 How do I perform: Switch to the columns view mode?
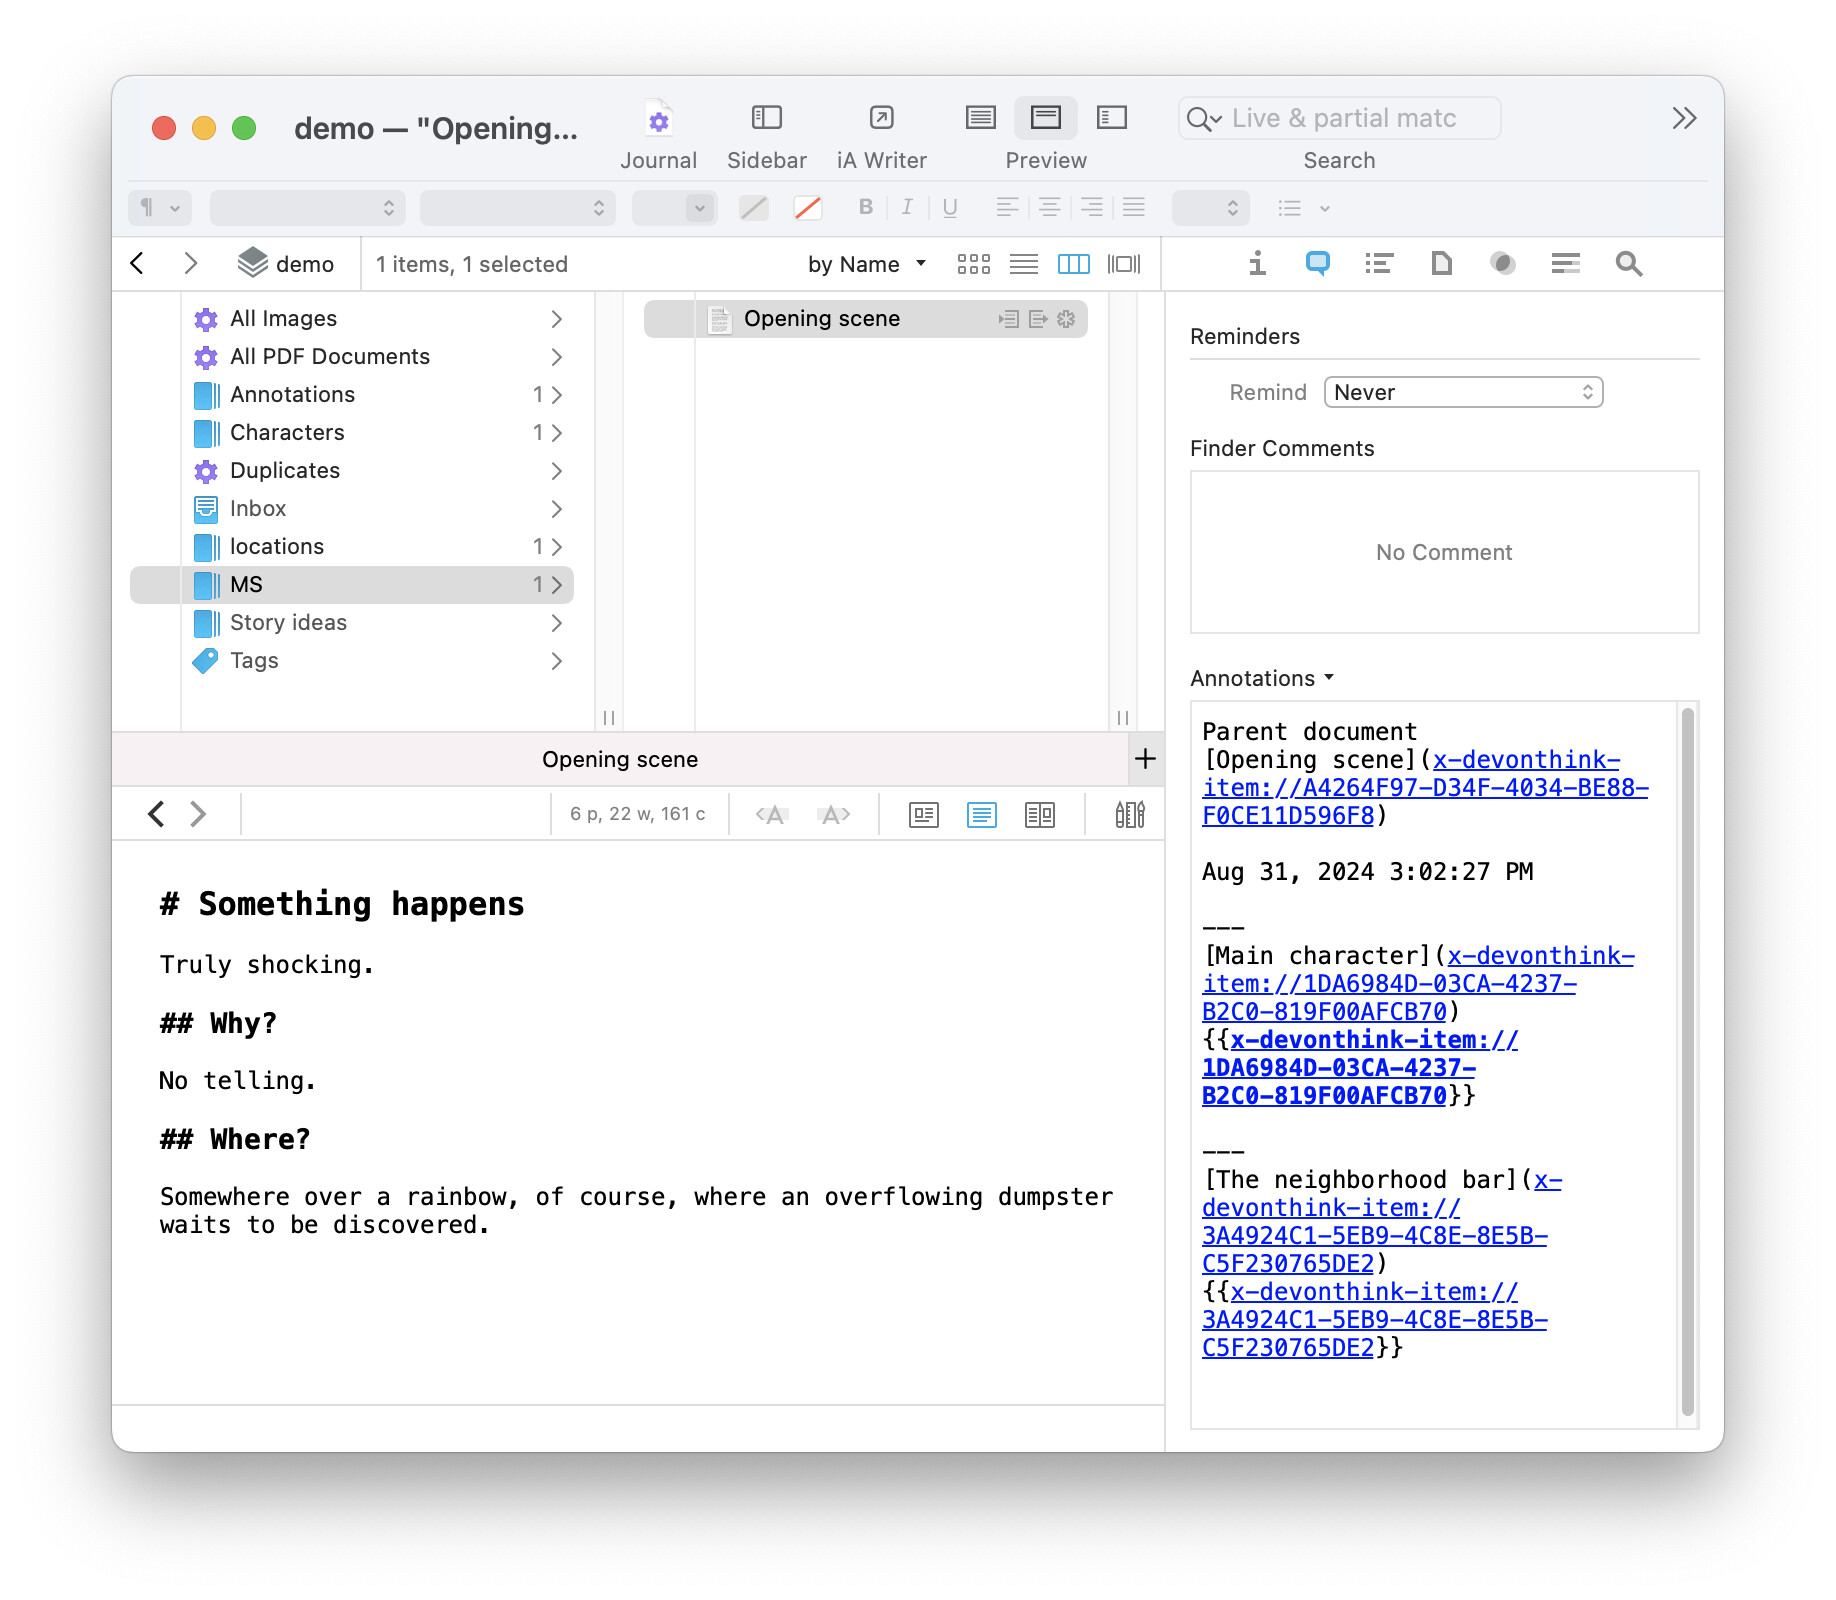(x=1073, y=264)
